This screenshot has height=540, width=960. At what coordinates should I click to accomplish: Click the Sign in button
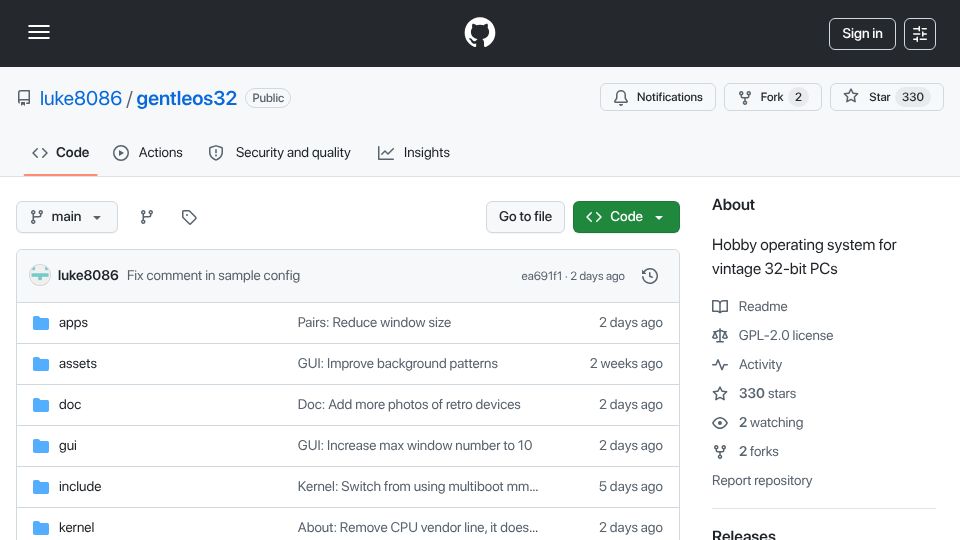[862, 34]
